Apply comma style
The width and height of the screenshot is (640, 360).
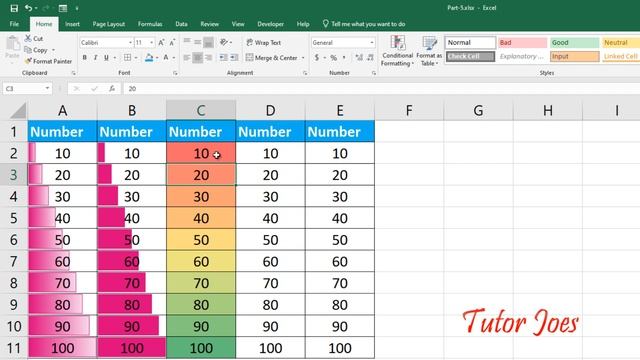point(344,58)
